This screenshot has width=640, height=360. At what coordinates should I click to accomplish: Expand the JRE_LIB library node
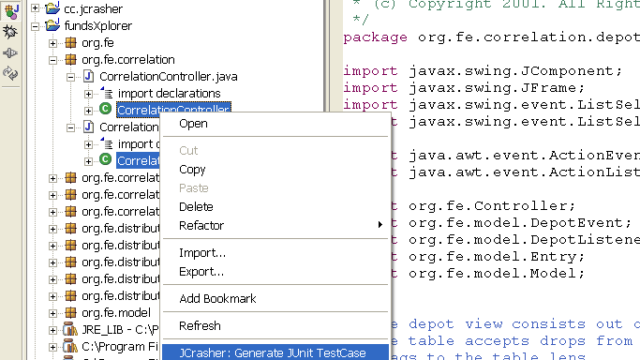point(53,330)
